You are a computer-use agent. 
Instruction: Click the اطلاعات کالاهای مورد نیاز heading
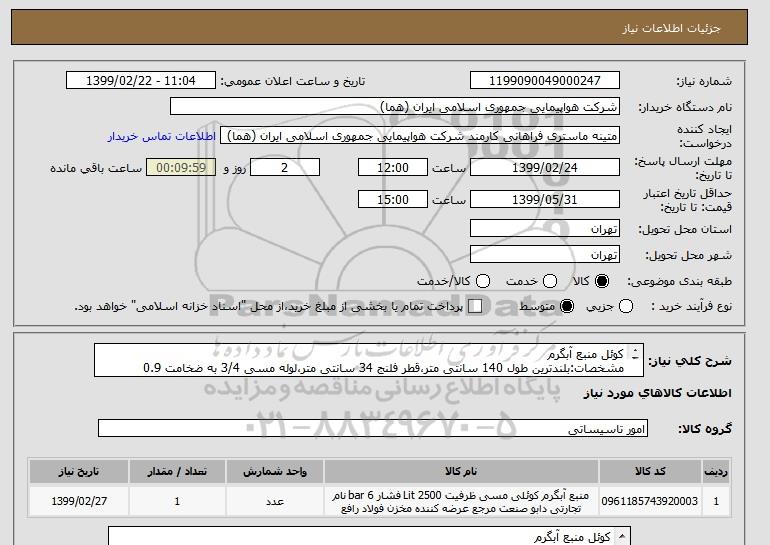[658, 393]
